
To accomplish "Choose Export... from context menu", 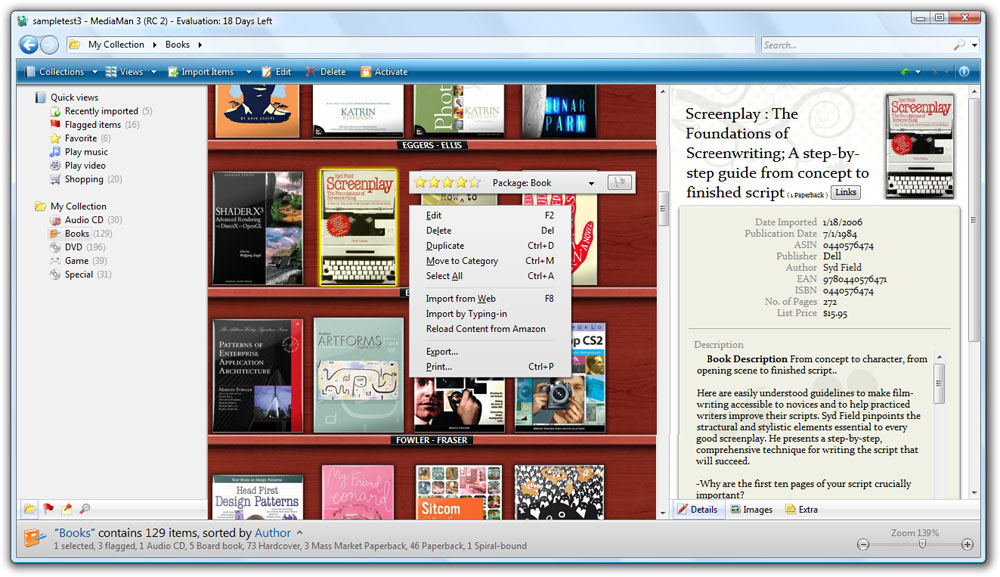I will [490, 352].
